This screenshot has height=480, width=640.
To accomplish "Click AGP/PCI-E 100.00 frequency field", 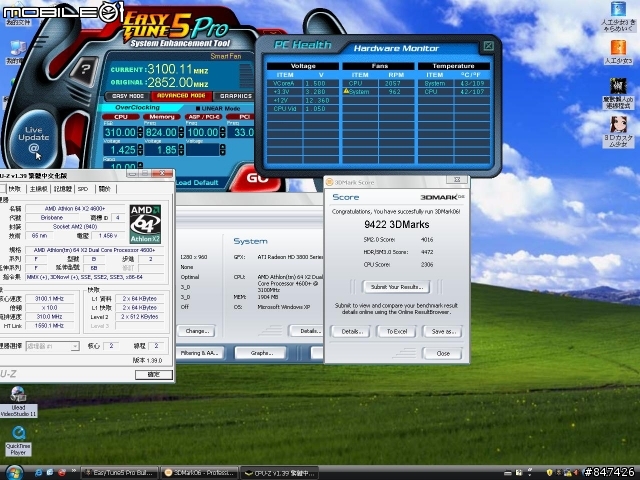I will pos(202,132).
